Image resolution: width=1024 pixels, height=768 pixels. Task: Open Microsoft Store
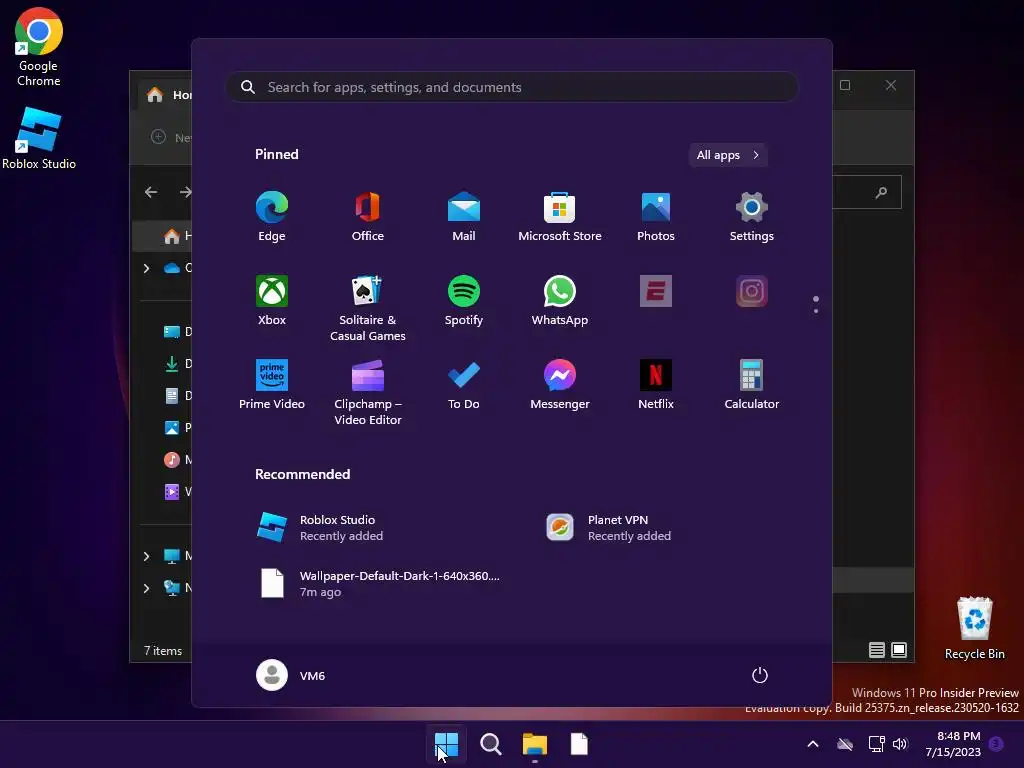click(x=560, y=217)
